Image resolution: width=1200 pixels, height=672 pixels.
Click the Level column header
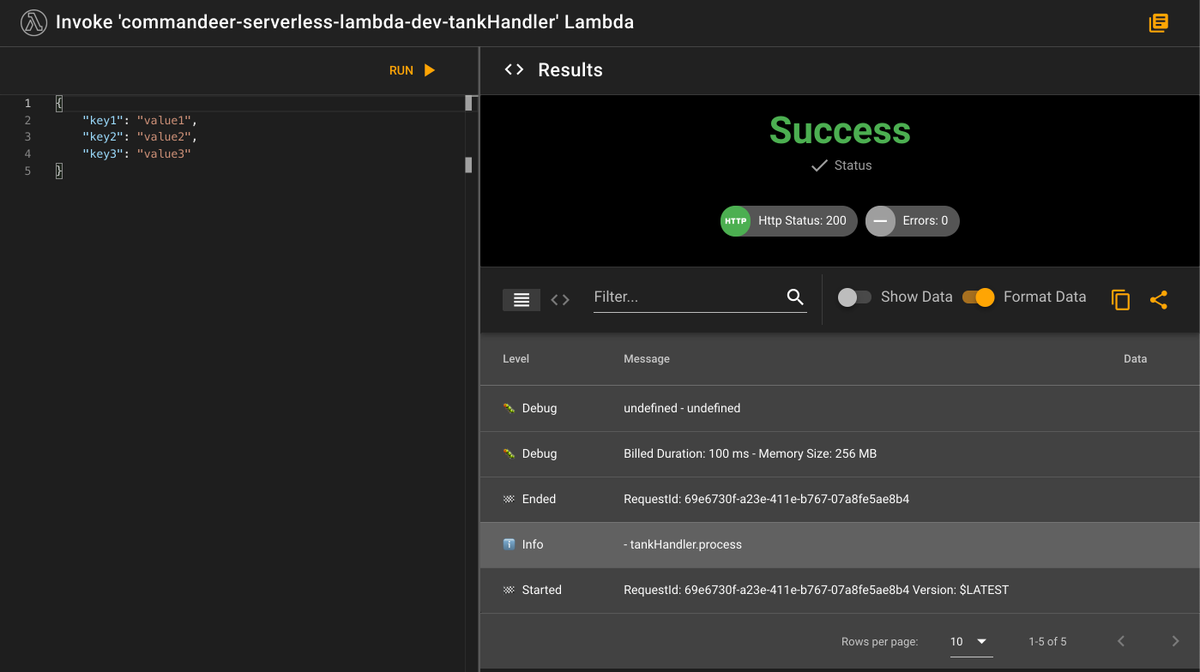[x=516, y=358]
